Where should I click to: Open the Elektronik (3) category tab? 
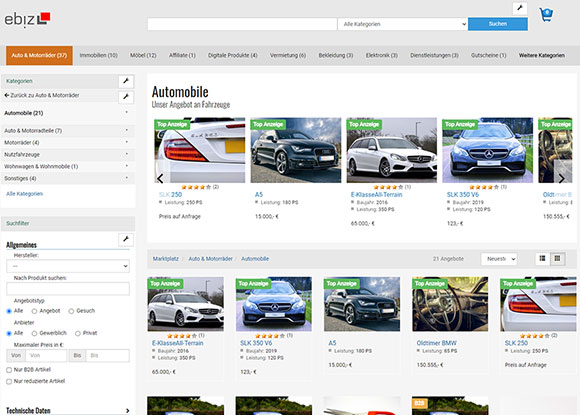[381, 55]
